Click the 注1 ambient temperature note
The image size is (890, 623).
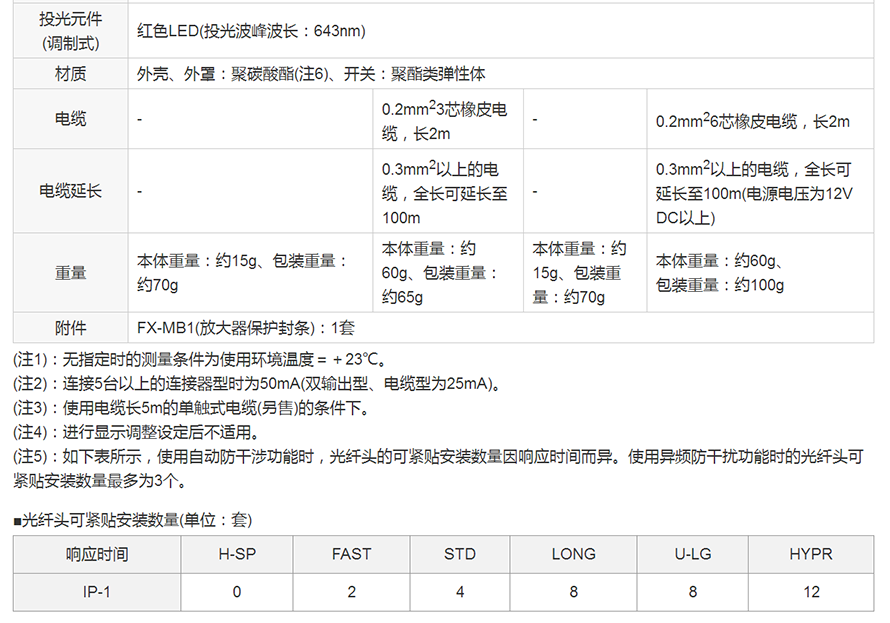[199, 359]
